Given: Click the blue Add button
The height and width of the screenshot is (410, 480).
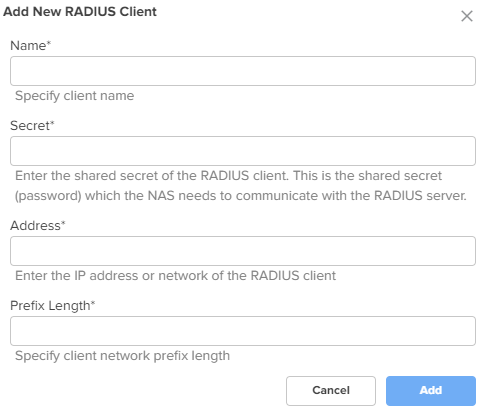Looking at the screenshot, I should (431, 391).
